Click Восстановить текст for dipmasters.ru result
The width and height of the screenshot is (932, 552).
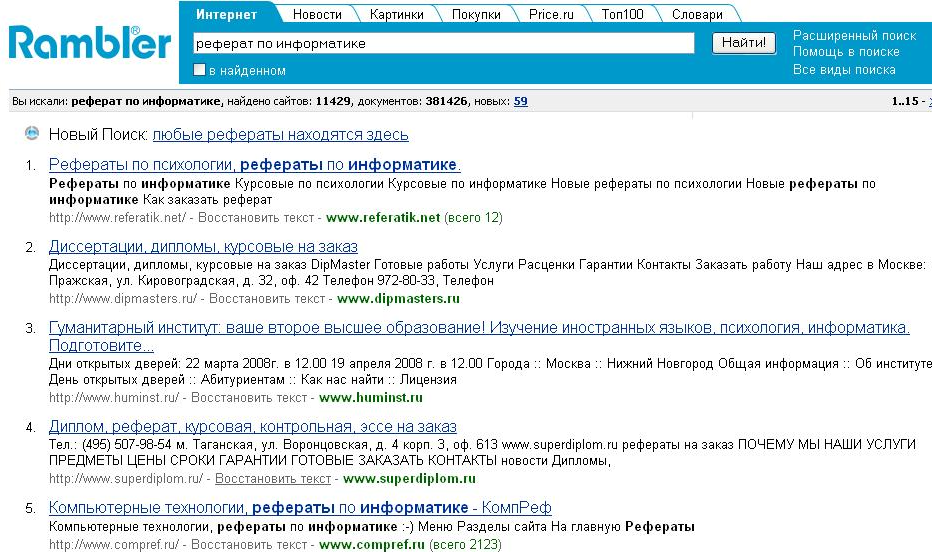(267, 298)
